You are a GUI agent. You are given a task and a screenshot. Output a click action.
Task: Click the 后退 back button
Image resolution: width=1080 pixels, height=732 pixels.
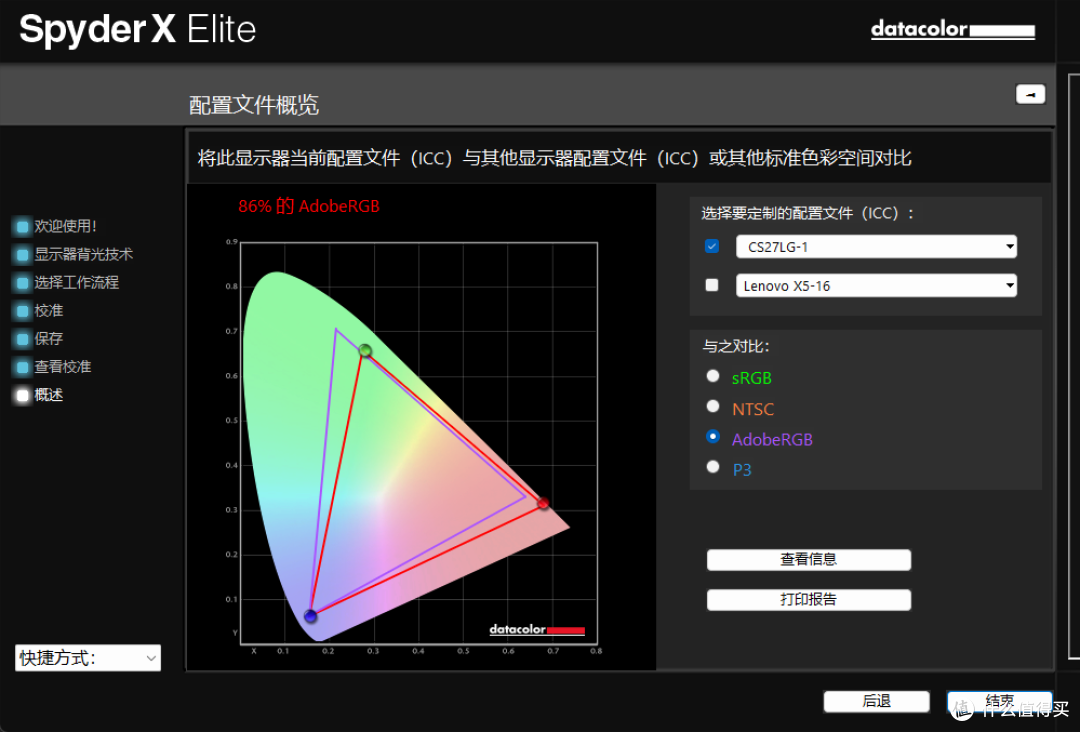(x=876, y=702)
